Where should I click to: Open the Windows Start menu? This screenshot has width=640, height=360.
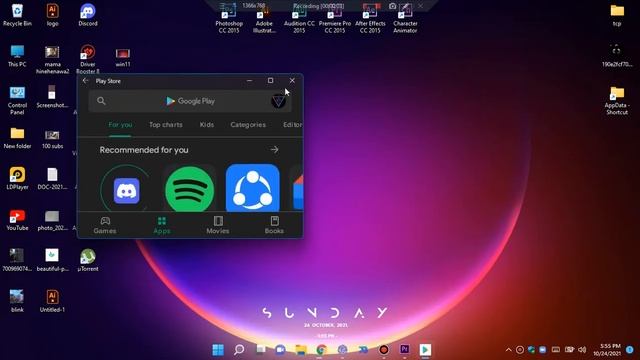218,349
